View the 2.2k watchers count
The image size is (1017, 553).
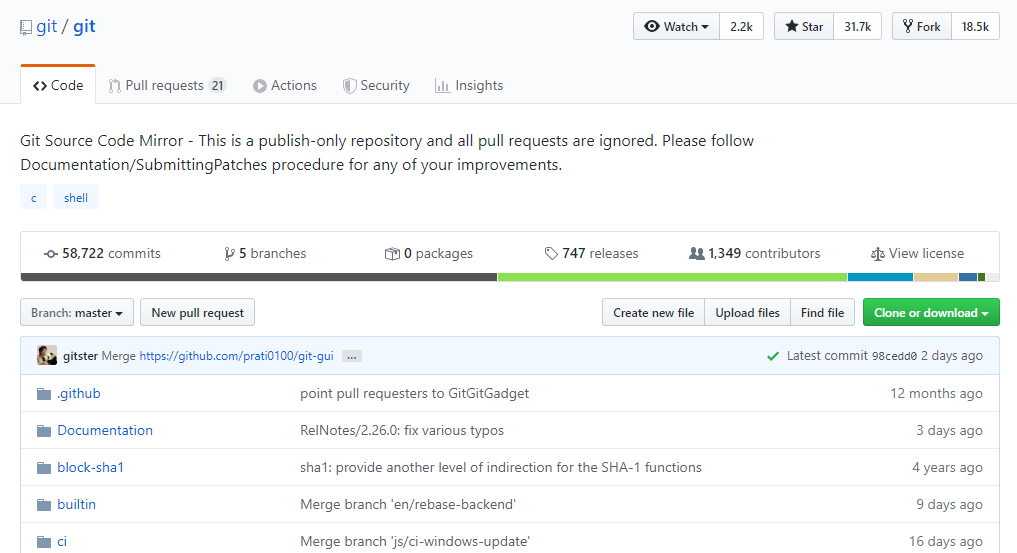click(741, 27)
